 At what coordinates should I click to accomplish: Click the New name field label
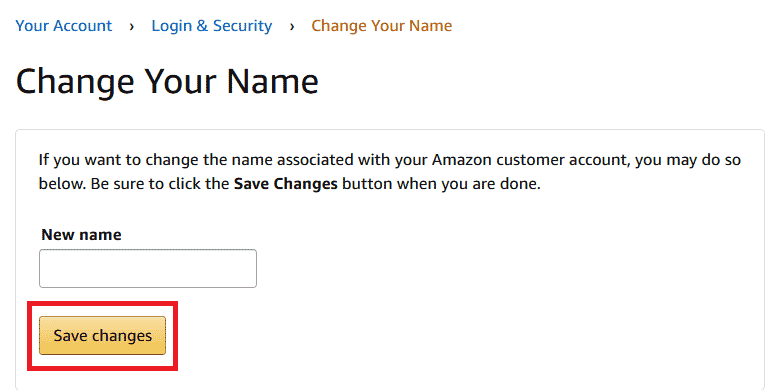[x=81, y=234]
